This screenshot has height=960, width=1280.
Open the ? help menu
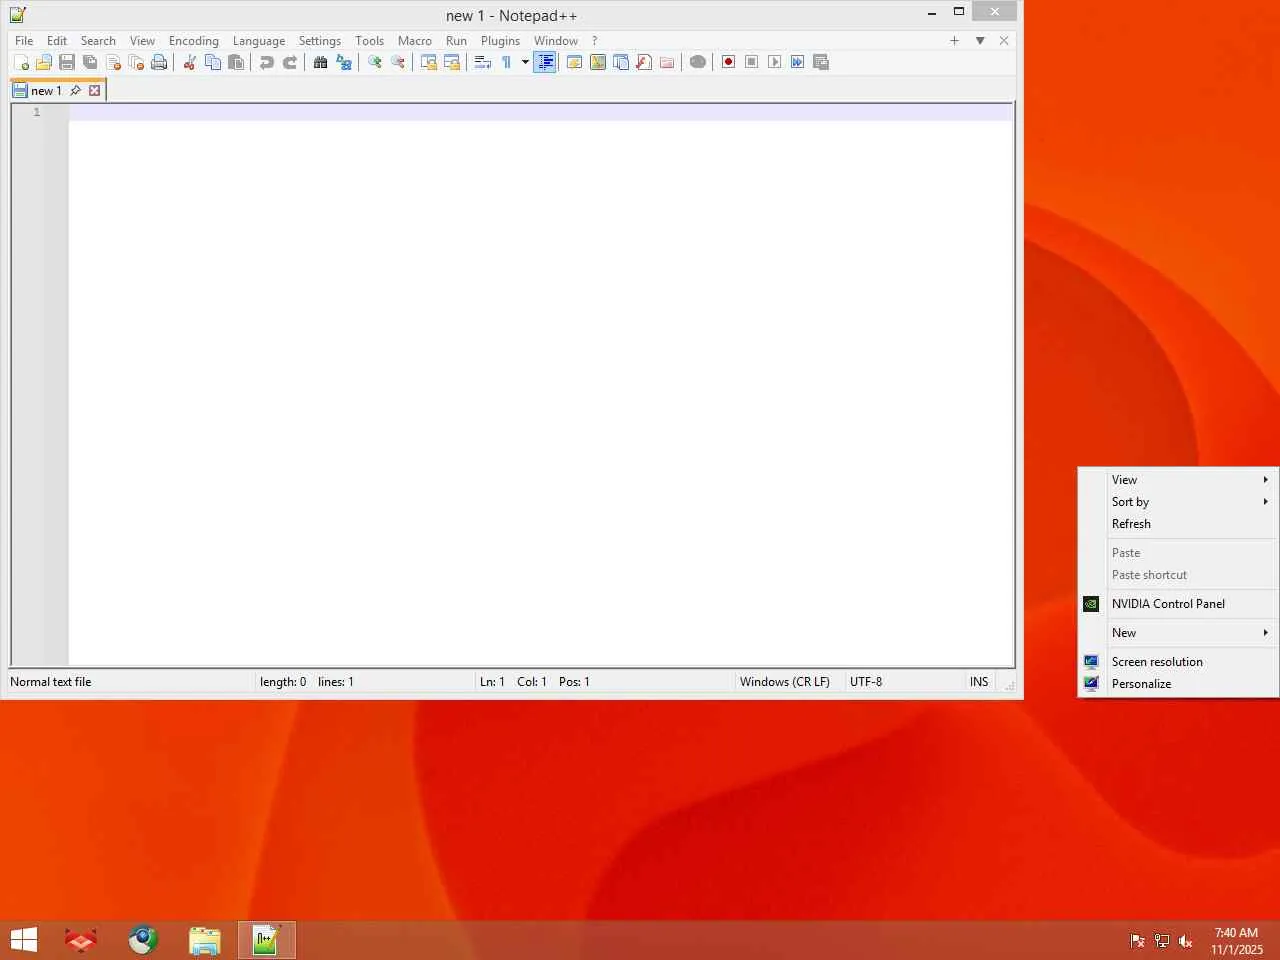pos(594,41)
